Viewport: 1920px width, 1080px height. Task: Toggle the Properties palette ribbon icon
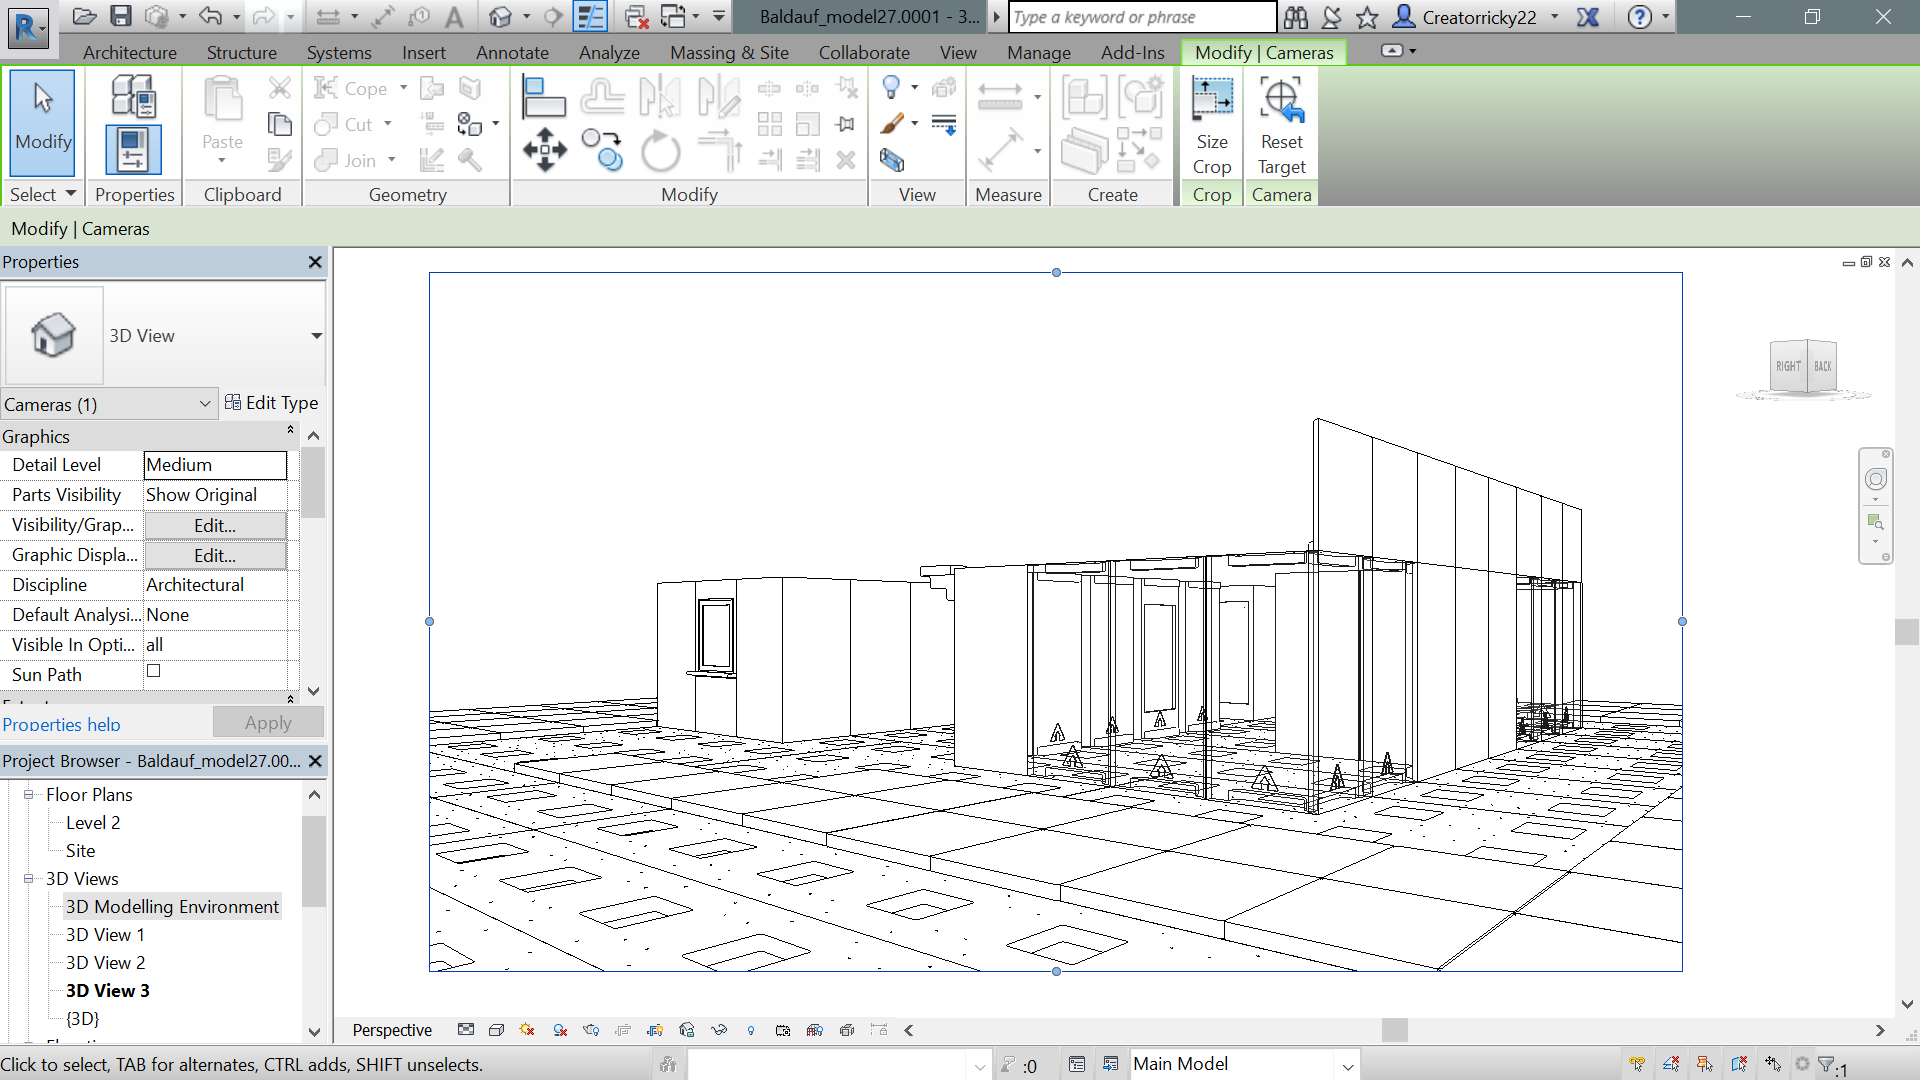133,150
